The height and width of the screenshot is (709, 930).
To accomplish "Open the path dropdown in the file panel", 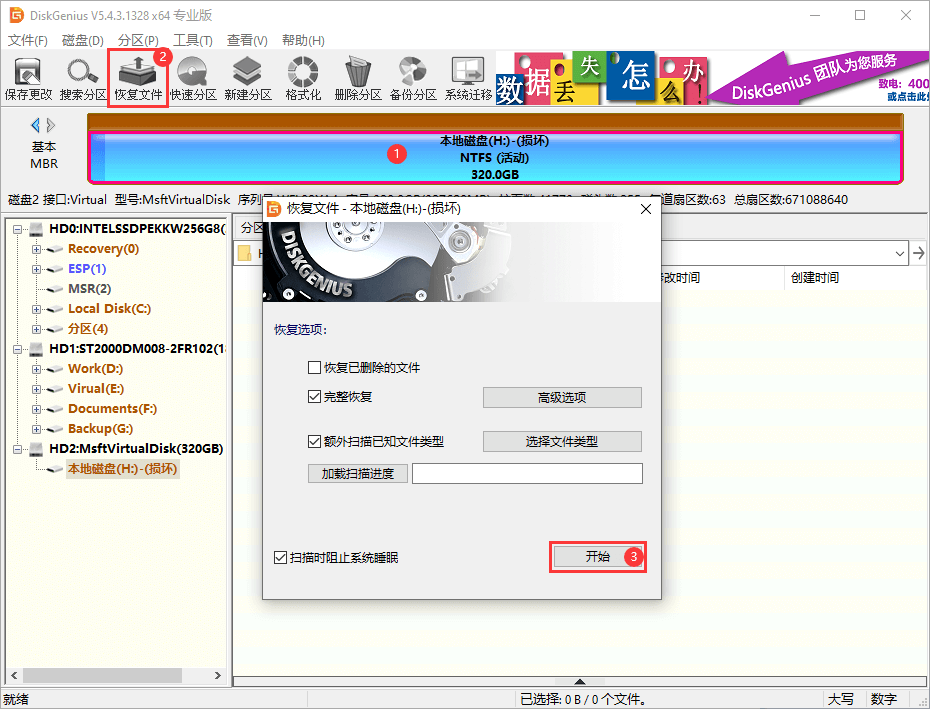I will coord(900,253).
